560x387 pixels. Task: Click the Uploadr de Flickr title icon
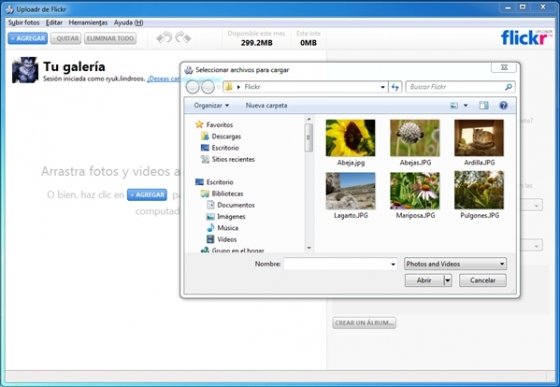(10, 9)
